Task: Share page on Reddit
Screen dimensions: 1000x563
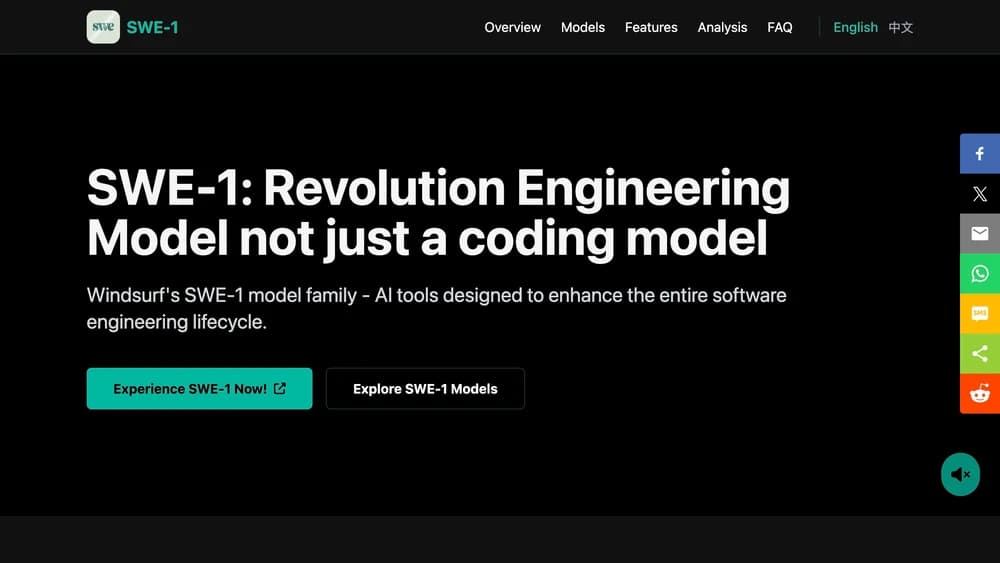Action: 980,393
